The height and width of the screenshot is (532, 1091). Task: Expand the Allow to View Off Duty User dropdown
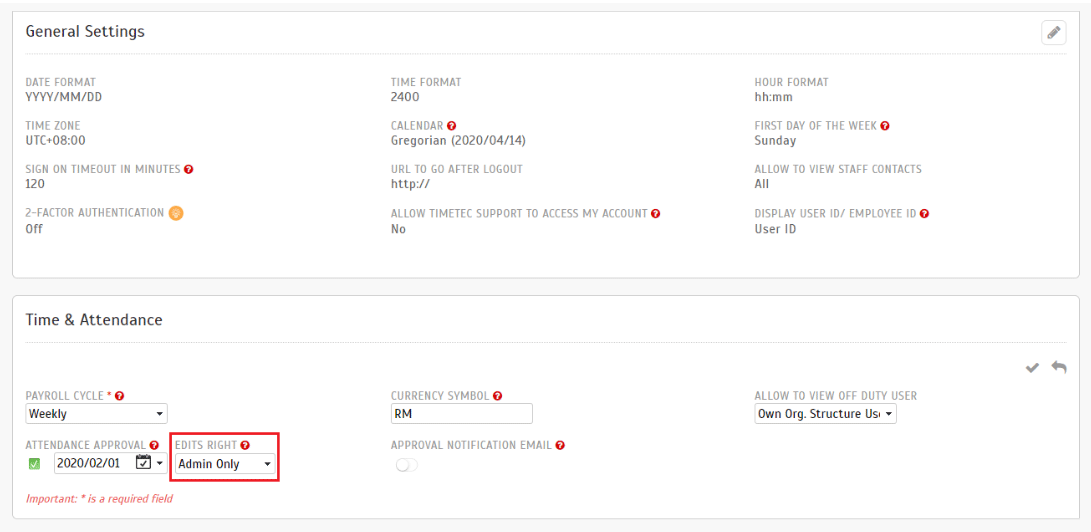[825, 414]
